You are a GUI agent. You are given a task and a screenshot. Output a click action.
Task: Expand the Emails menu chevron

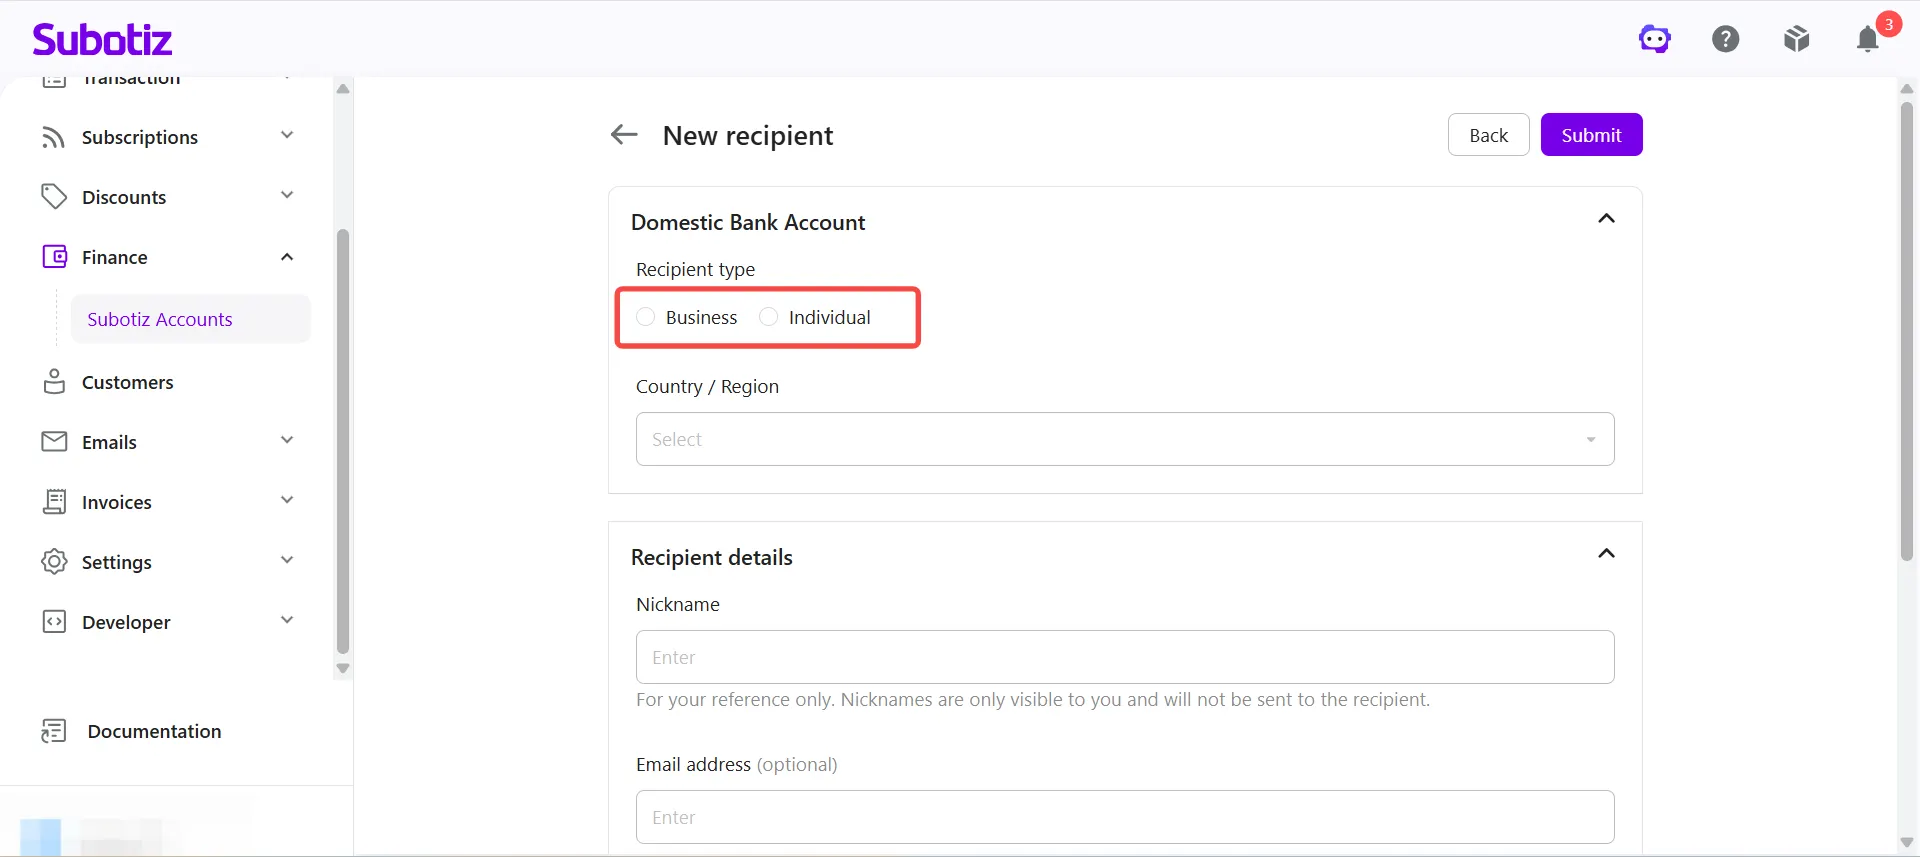click(x=287, y=440)
